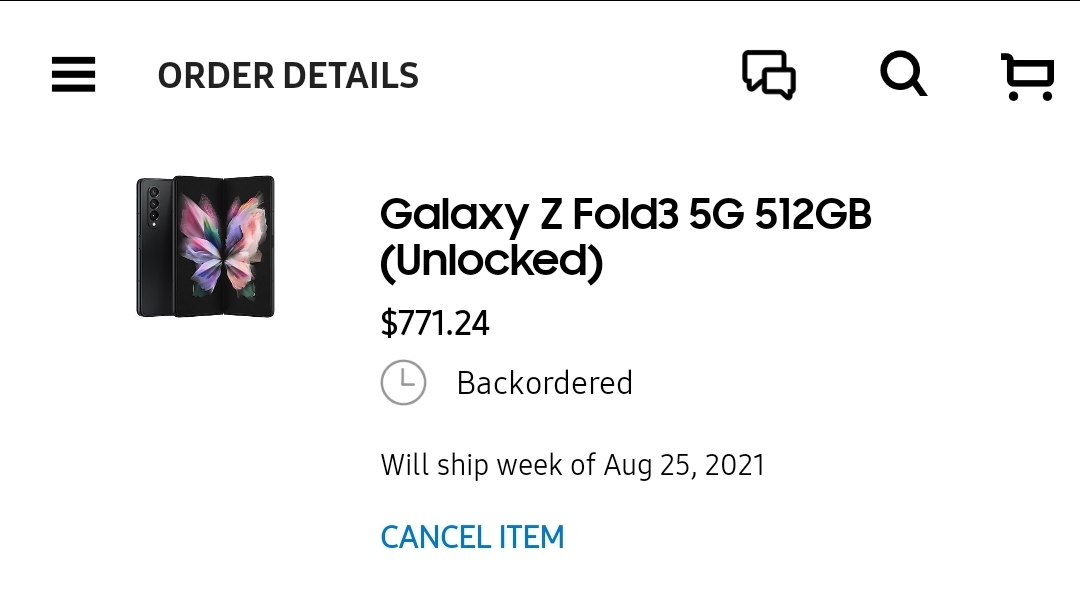Select the Backordered status label
1080x602 pixels.
544,383
